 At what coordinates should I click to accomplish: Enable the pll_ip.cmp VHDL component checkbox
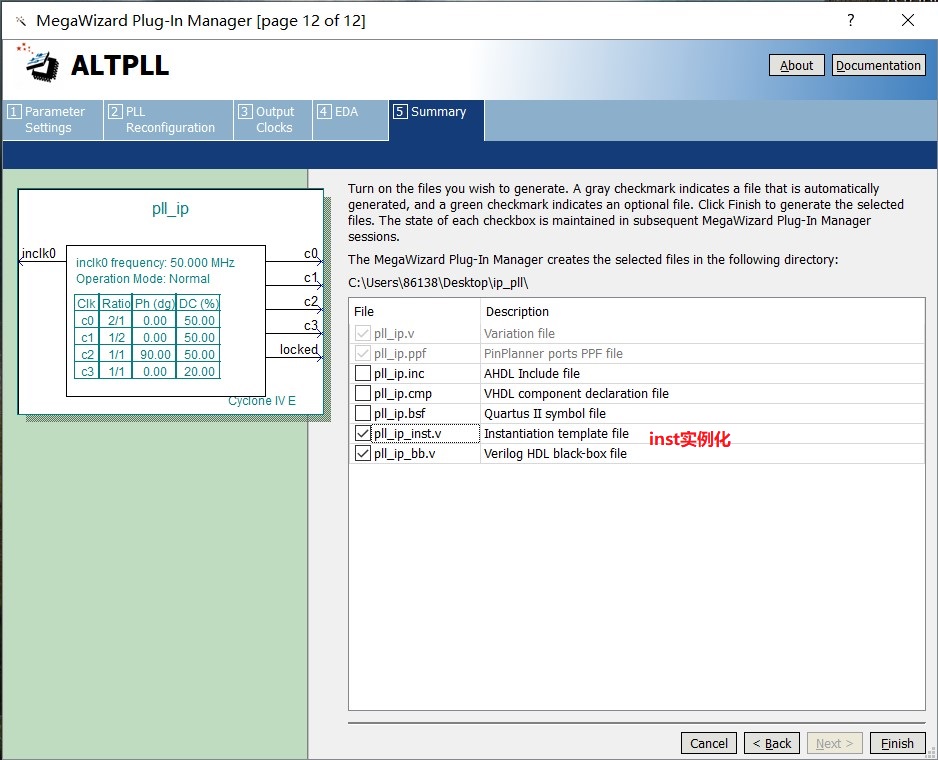pos(363,393)
